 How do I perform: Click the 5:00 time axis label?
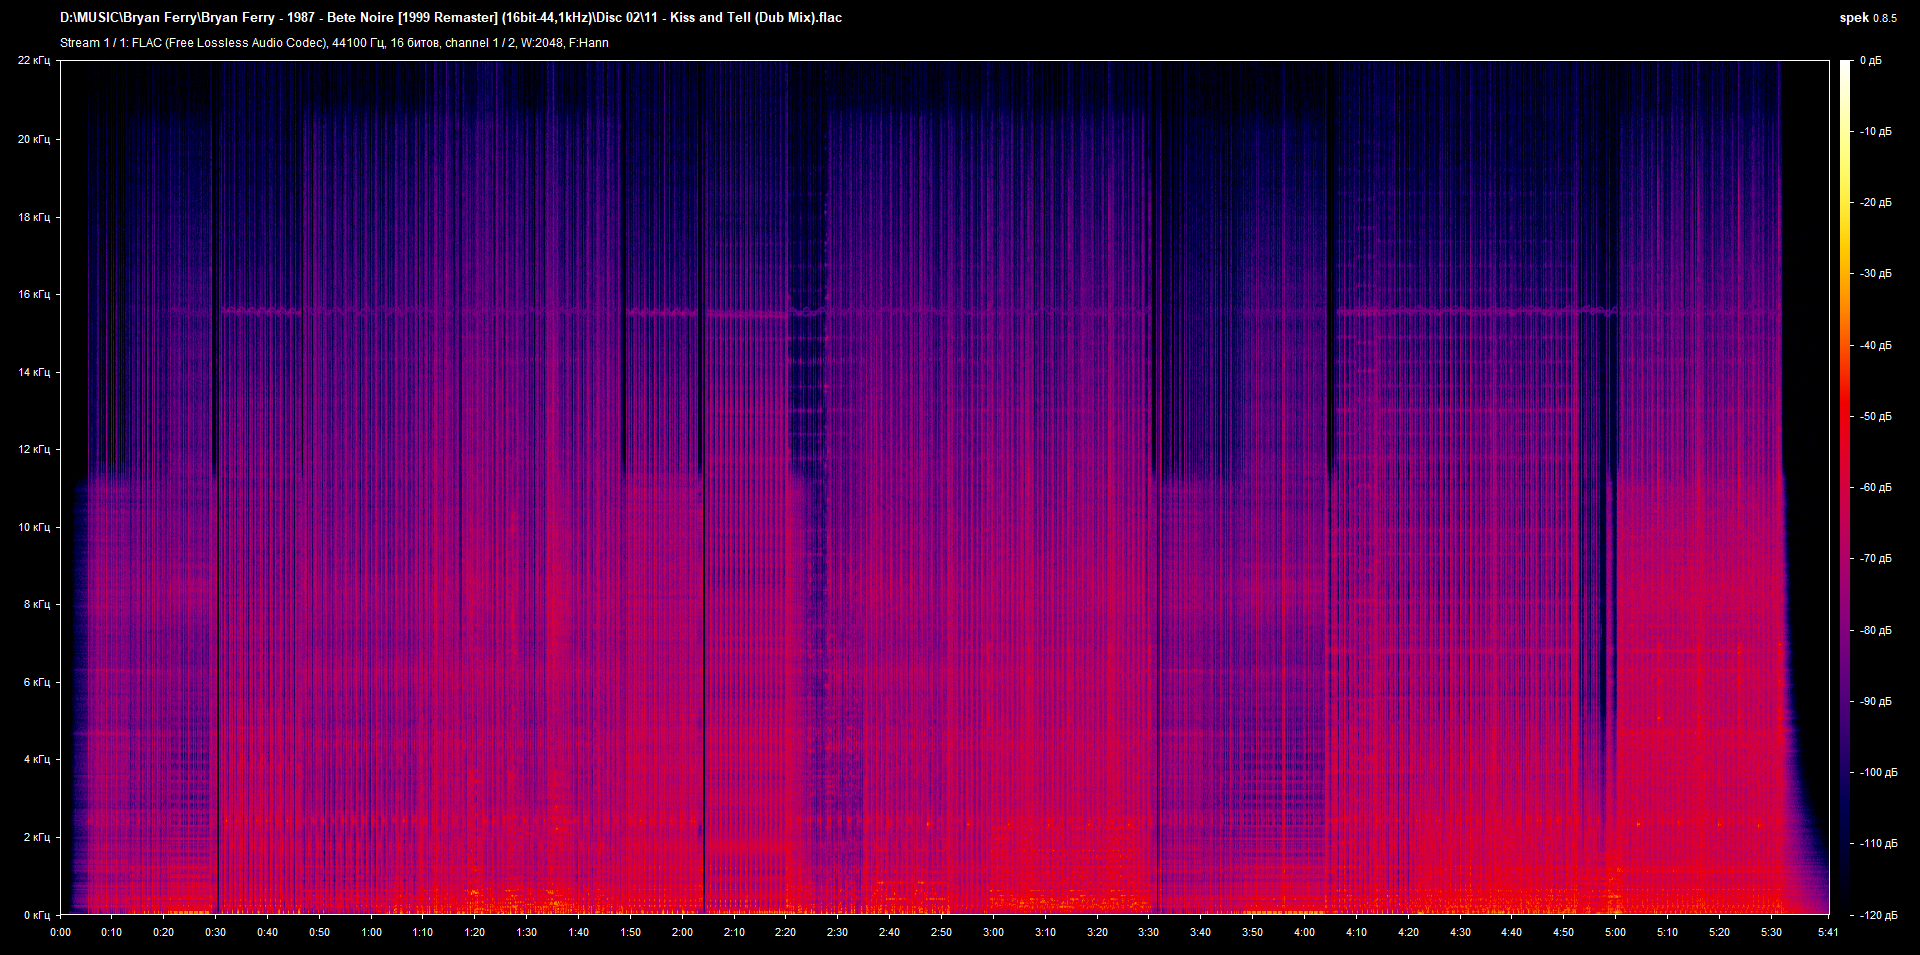pos(1615,932)
